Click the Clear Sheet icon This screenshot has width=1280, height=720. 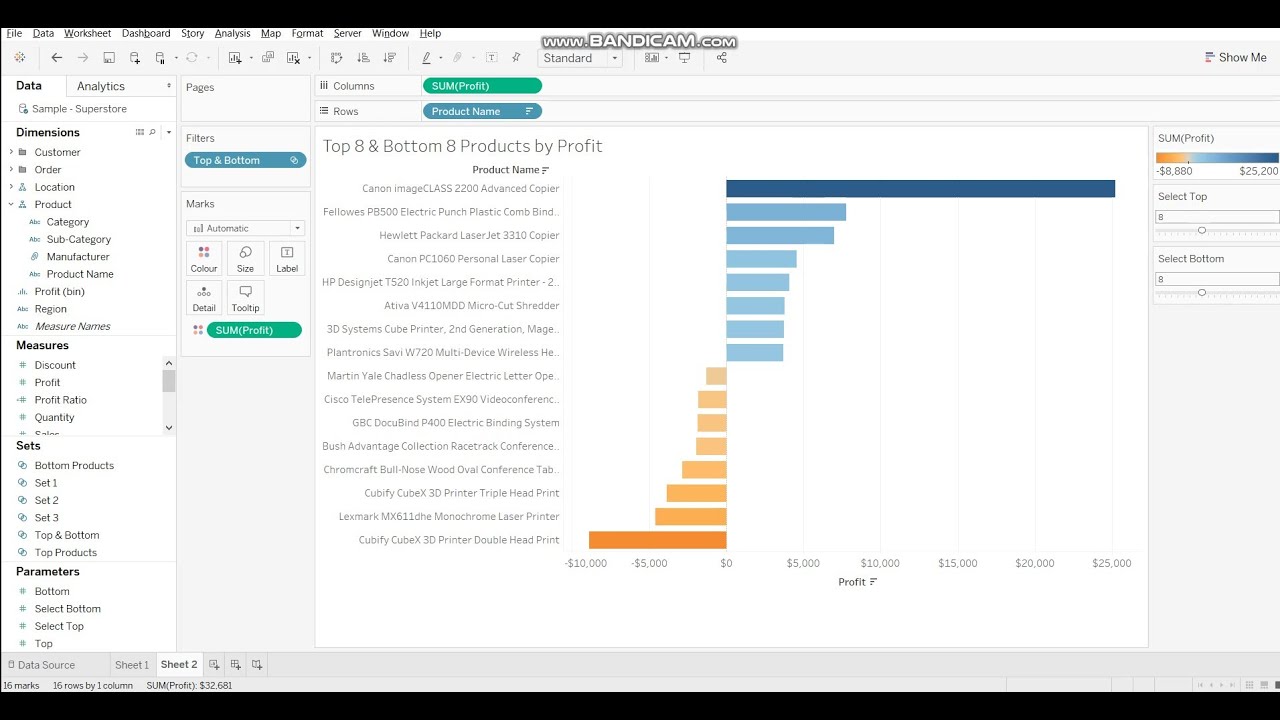(x=293, y=58)
